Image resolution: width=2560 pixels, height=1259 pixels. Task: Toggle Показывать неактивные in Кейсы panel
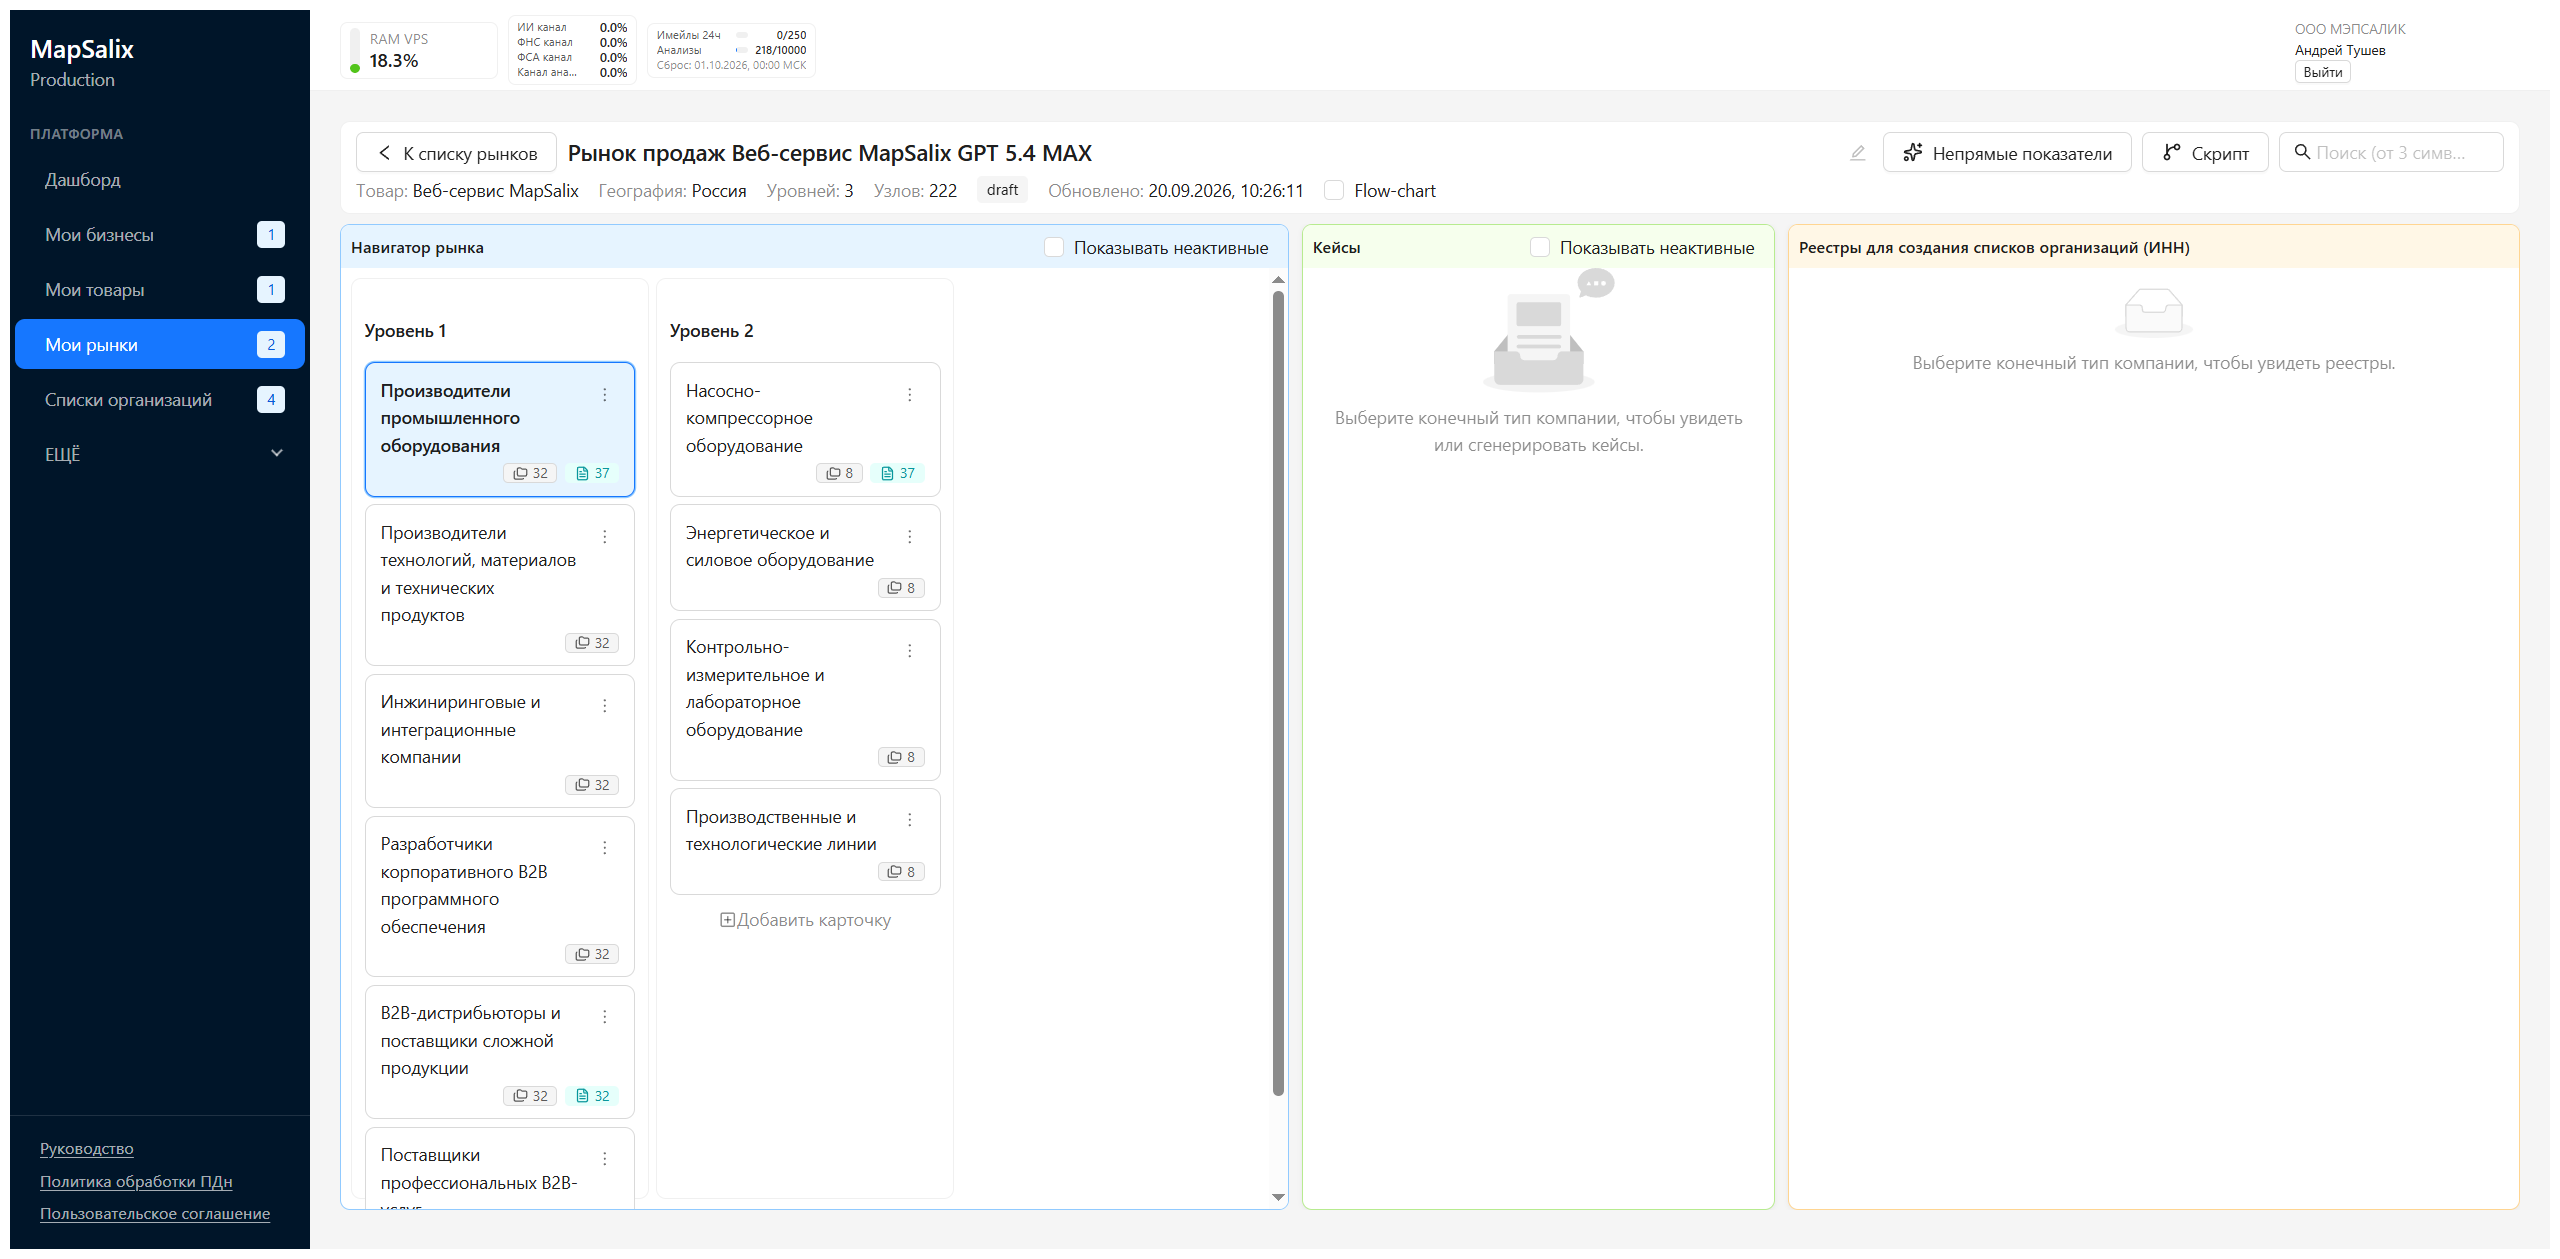(x=1540, y=247)
